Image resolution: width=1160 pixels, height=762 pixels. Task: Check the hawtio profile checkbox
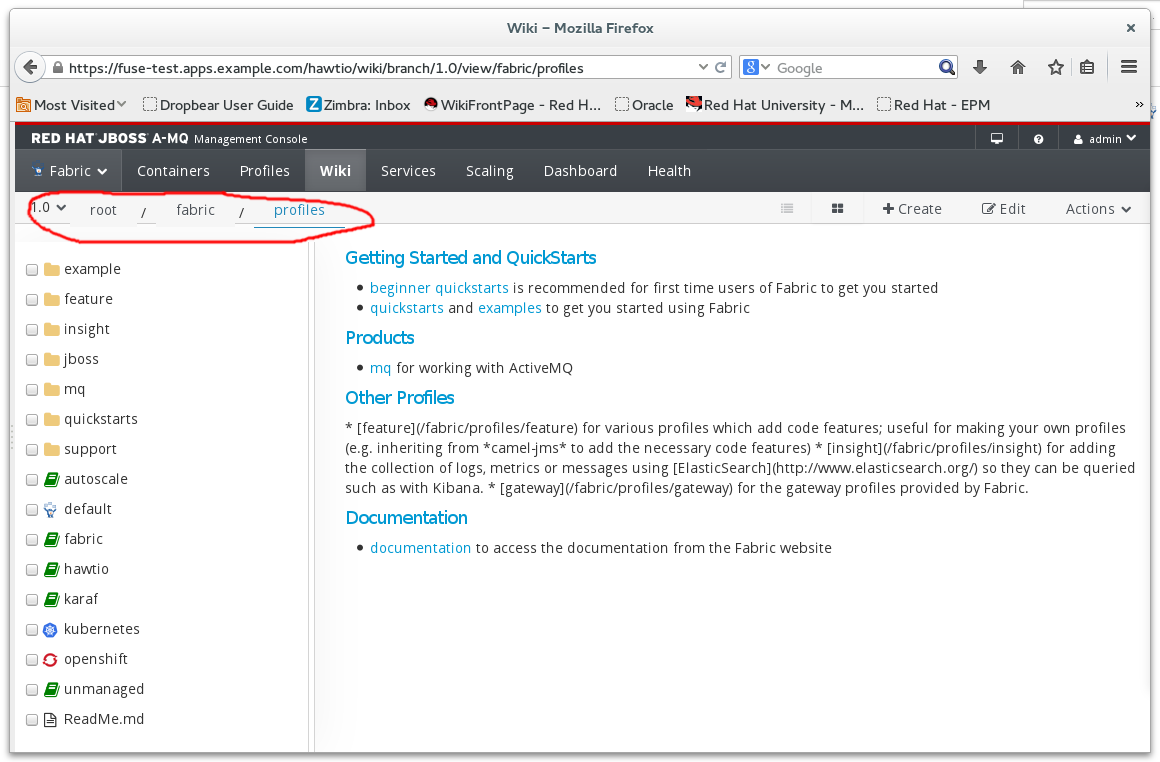tap(32, 570)
